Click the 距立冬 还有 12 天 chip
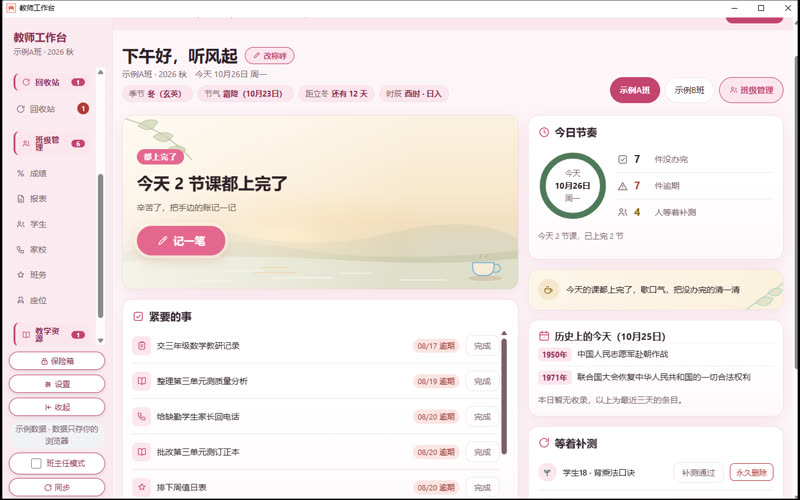The image size is (800, 500). click(336, 94)
